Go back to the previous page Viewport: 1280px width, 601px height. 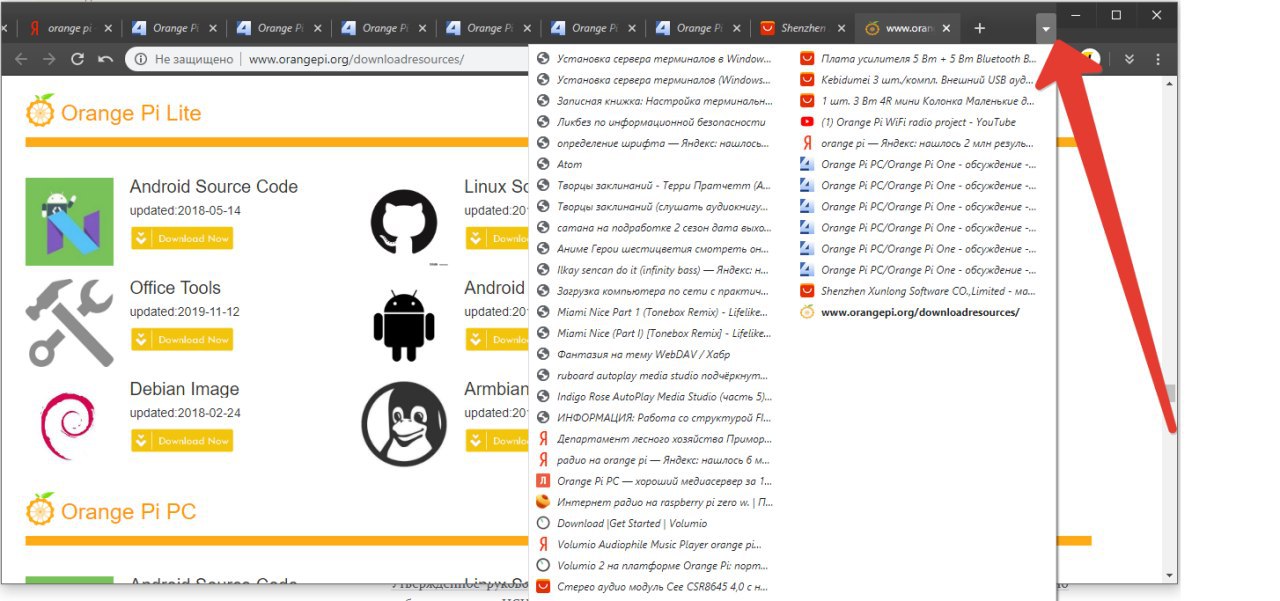tap(22, 60)
